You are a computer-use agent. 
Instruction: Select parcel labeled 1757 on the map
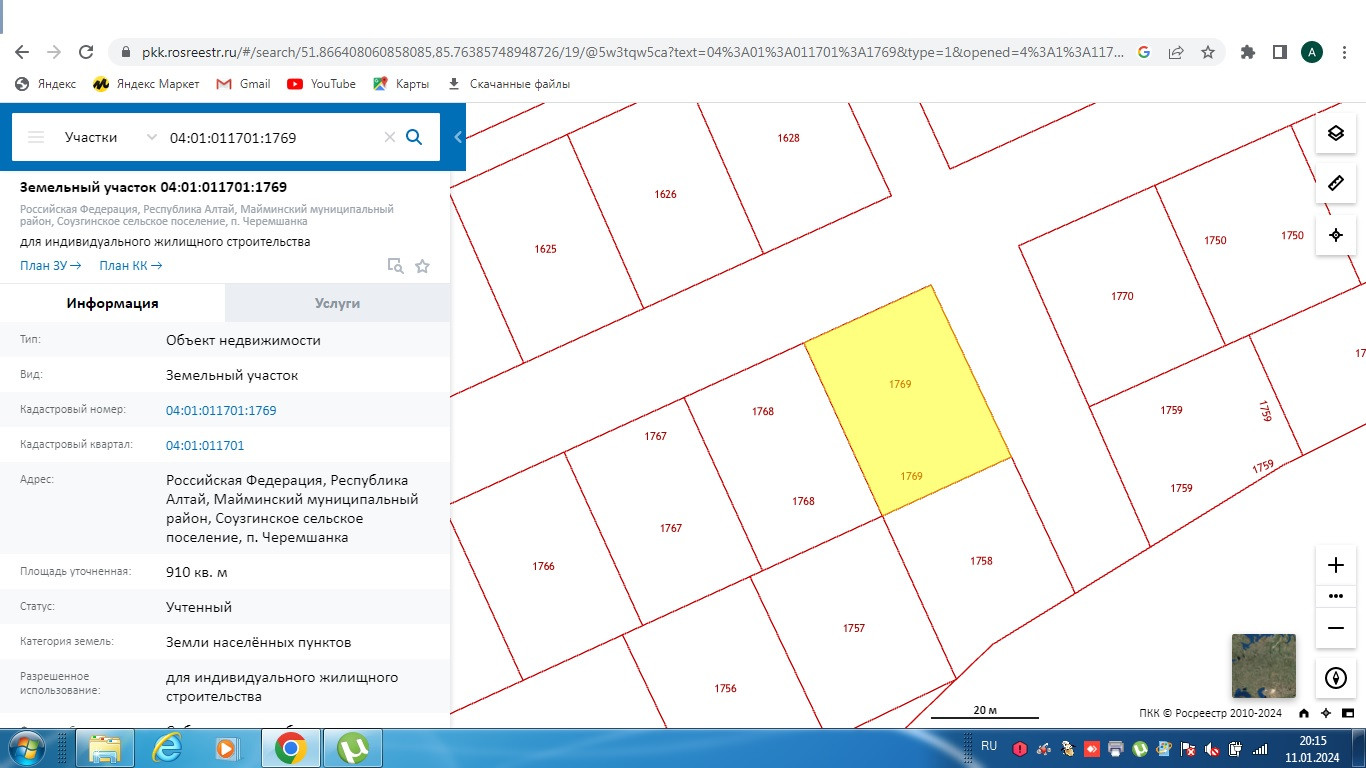pyautogui.click(x=853, y=628)
